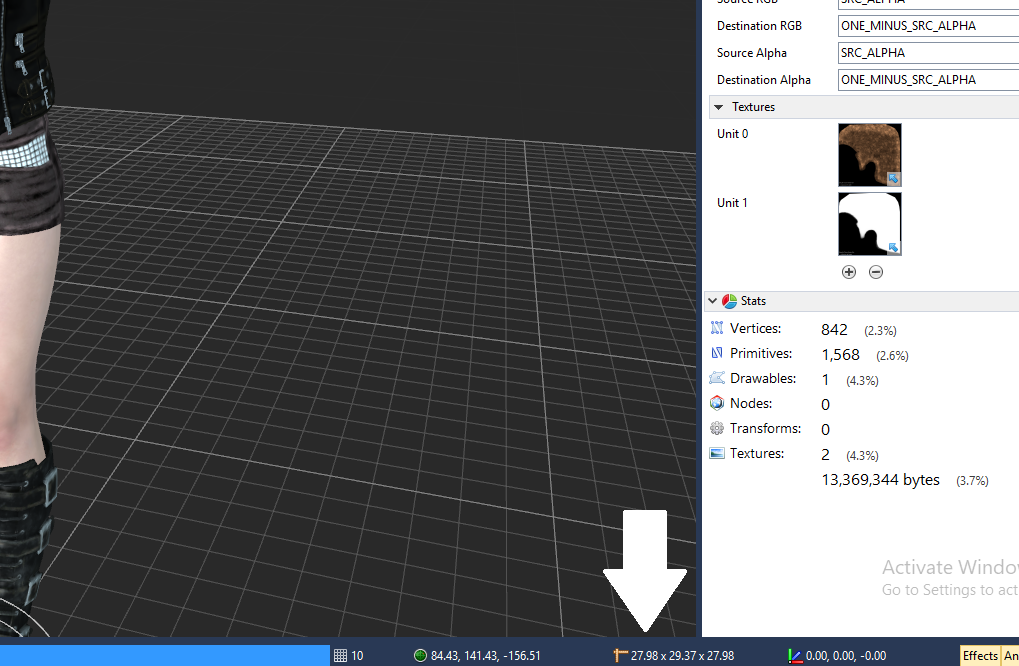The height and width of the screenshot is (666, 1019).
Task: Click the Source Alpha label
Action: (x=752, y=53)
